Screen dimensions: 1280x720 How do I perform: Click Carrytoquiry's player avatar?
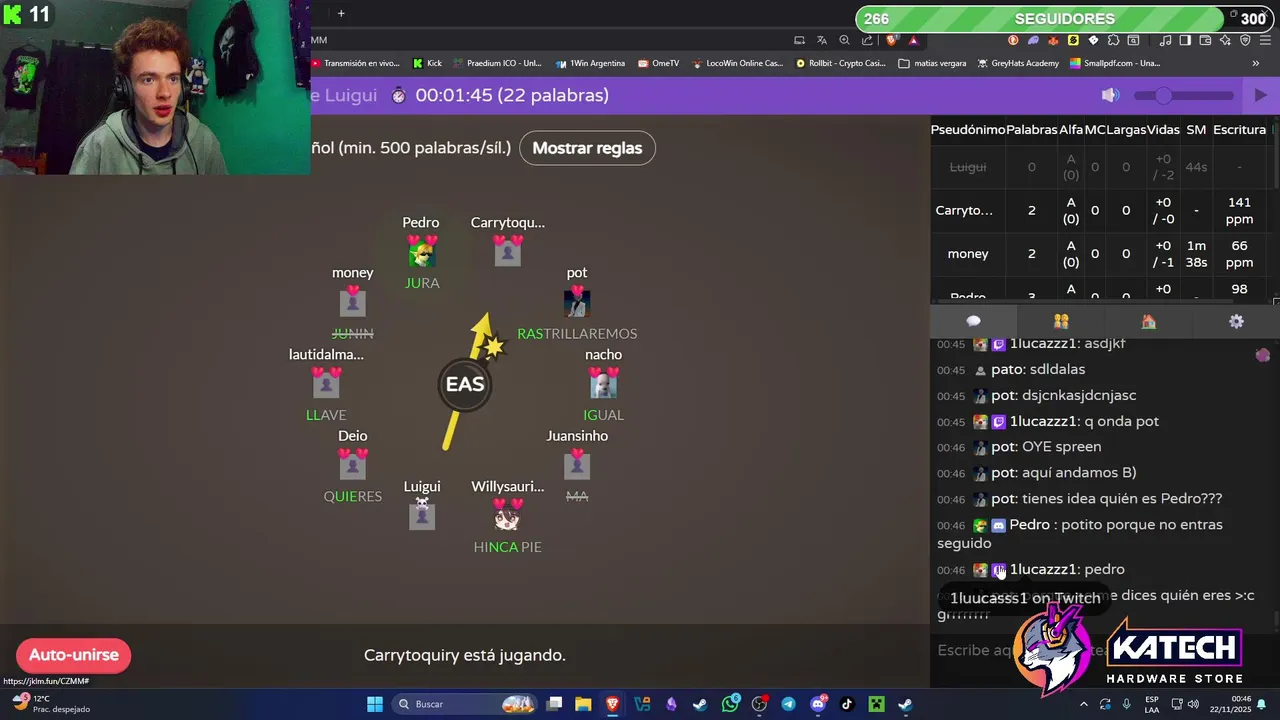(x=508, y=252)
